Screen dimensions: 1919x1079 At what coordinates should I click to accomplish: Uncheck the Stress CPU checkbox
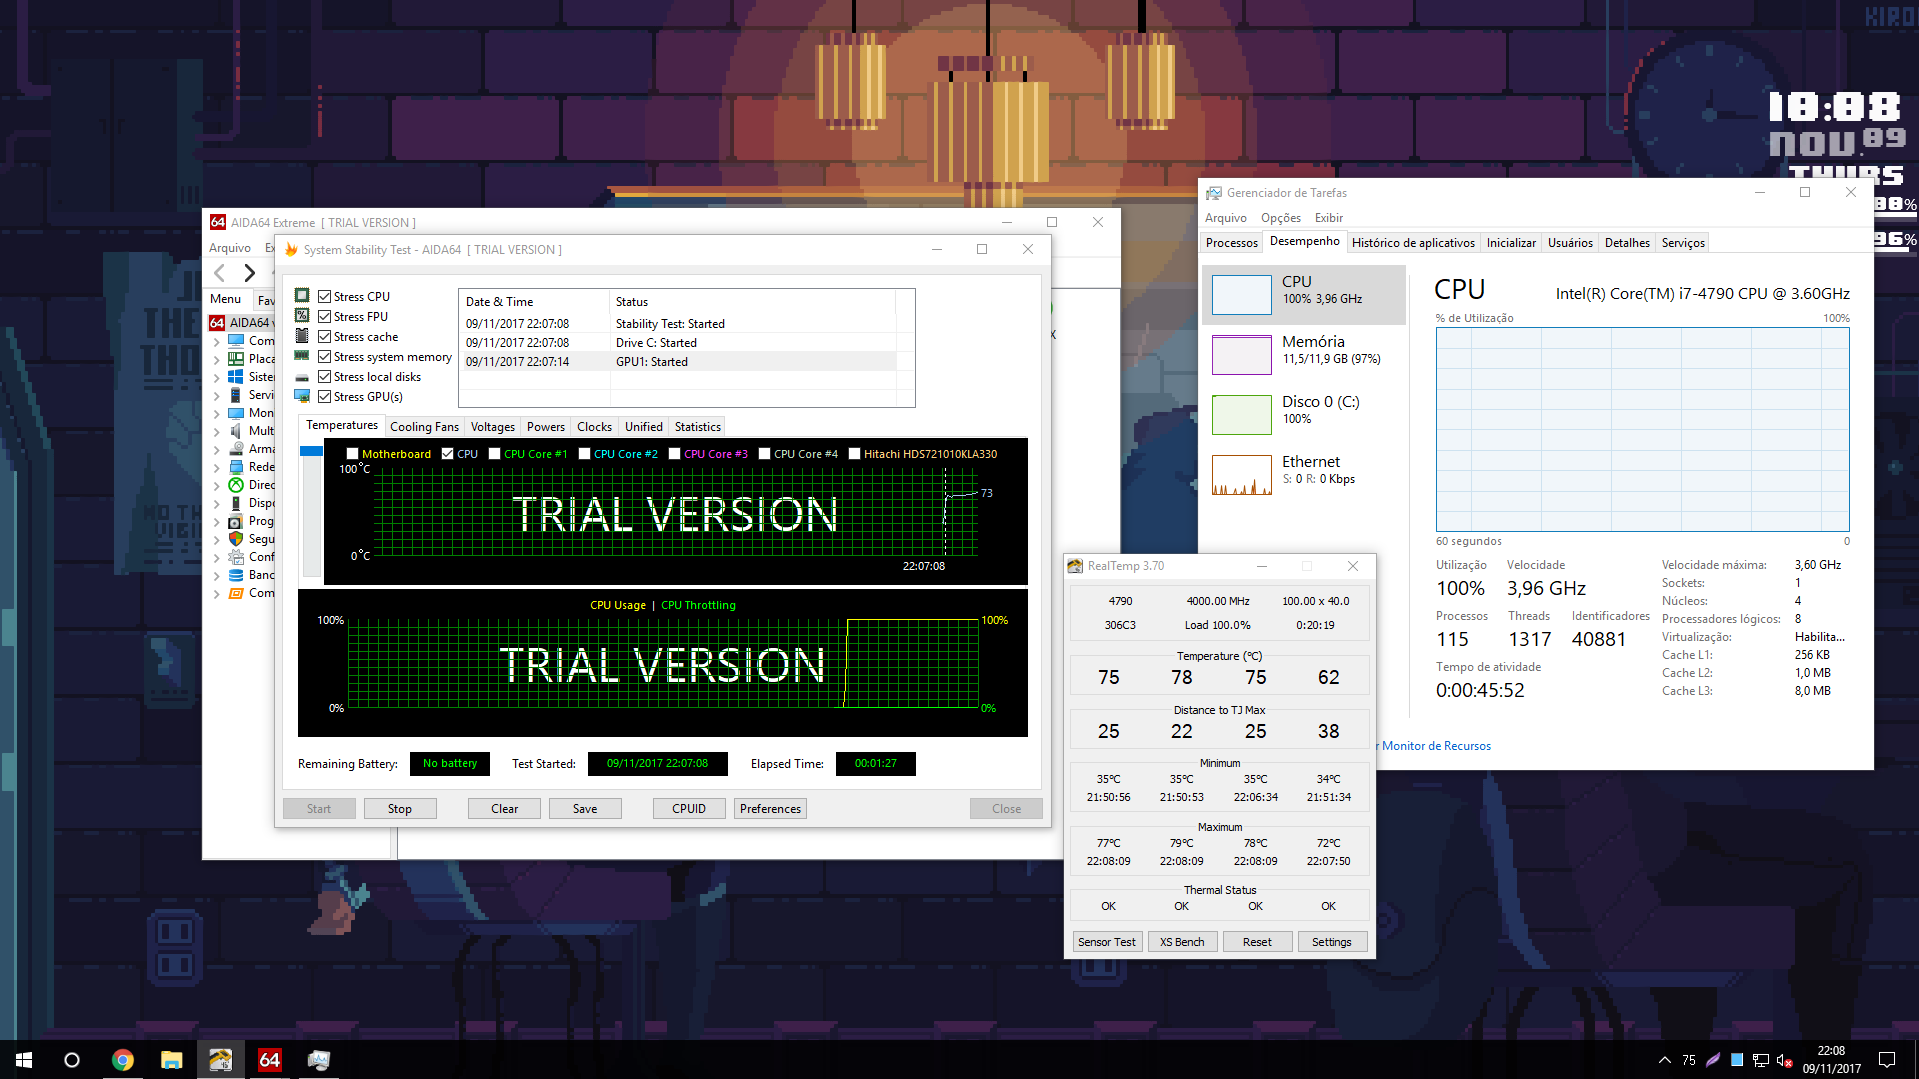pos(324,296)
